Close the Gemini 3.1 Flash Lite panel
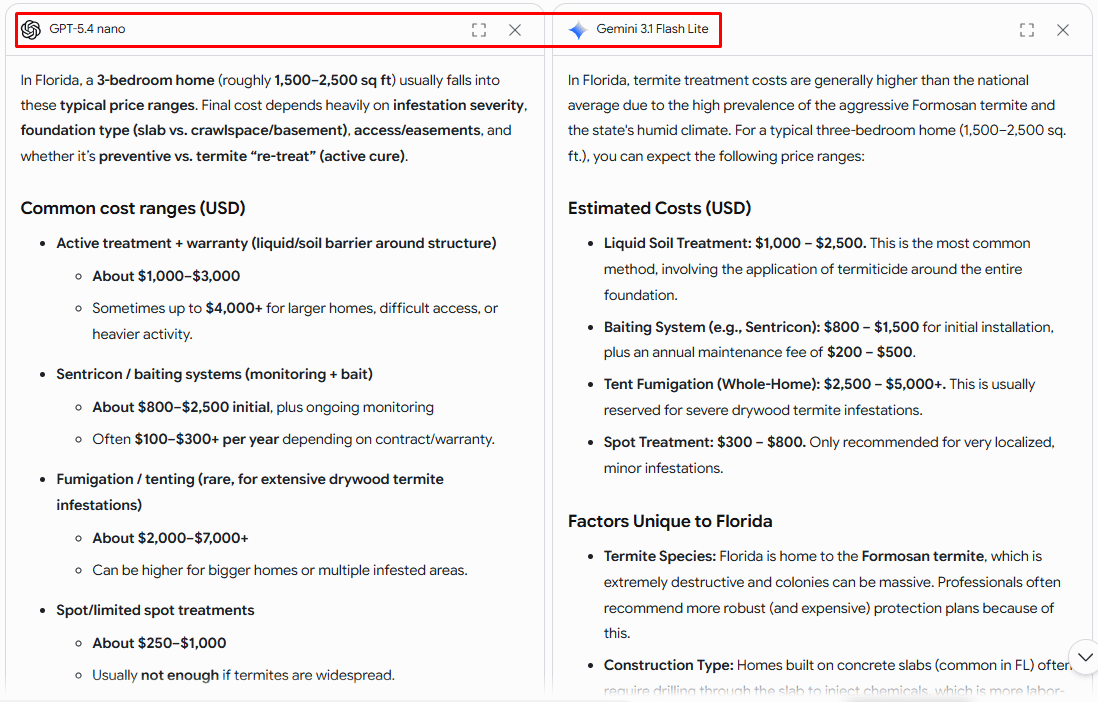The image size is (1098, 702). 1063,29
